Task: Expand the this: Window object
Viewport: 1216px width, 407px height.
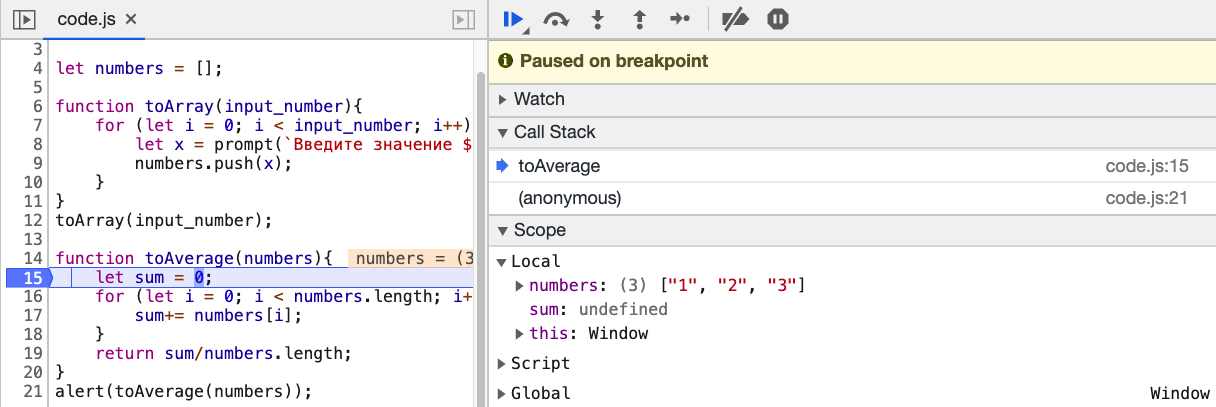Action: coord(519,334)
